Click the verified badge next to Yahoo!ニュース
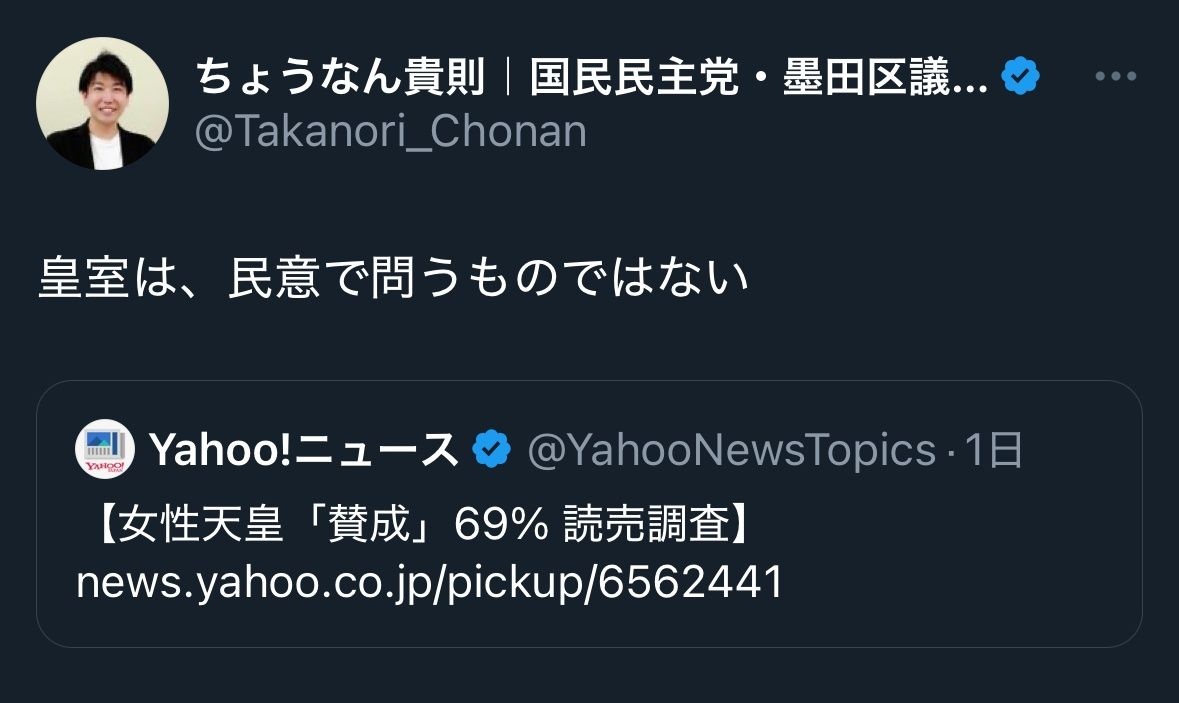Viewport: 1179px width, 703px height. coord(491,450)
